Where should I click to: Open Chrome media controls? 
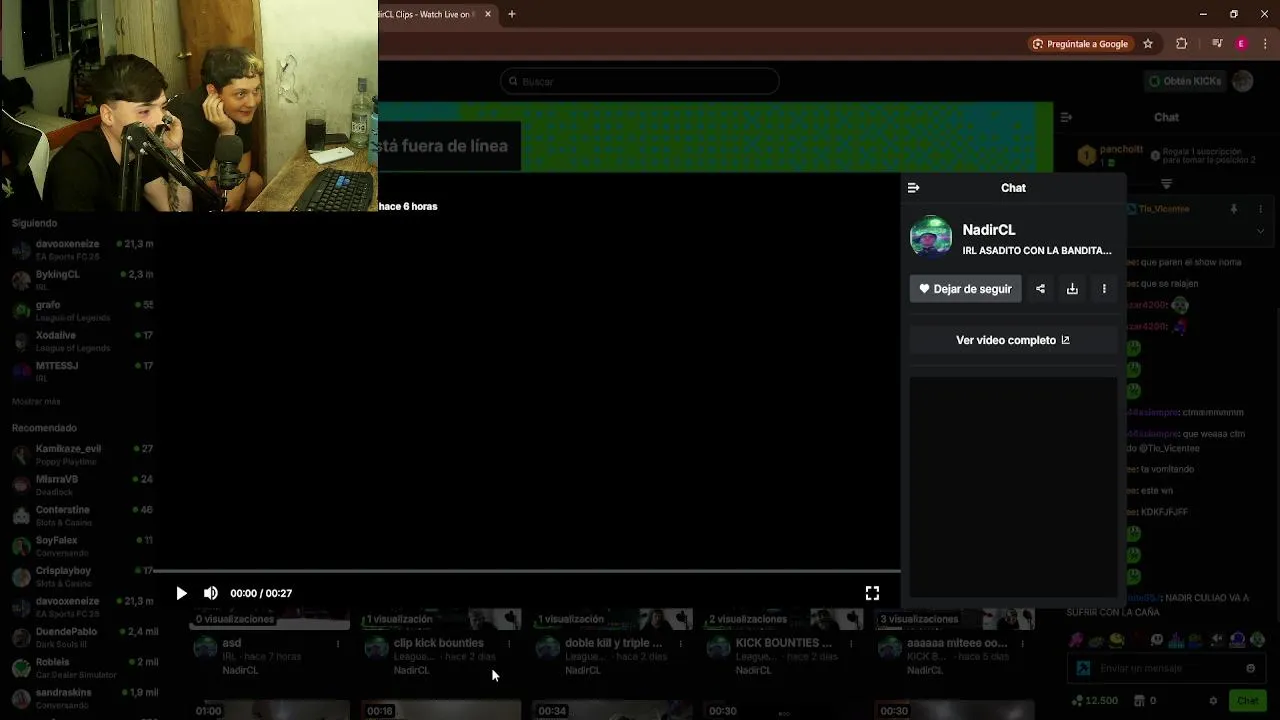(1217, 44)
